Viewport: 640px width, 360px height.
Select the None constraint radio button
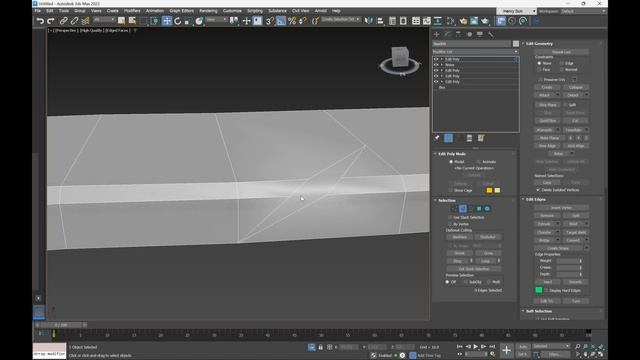click(x=539, y=63)
